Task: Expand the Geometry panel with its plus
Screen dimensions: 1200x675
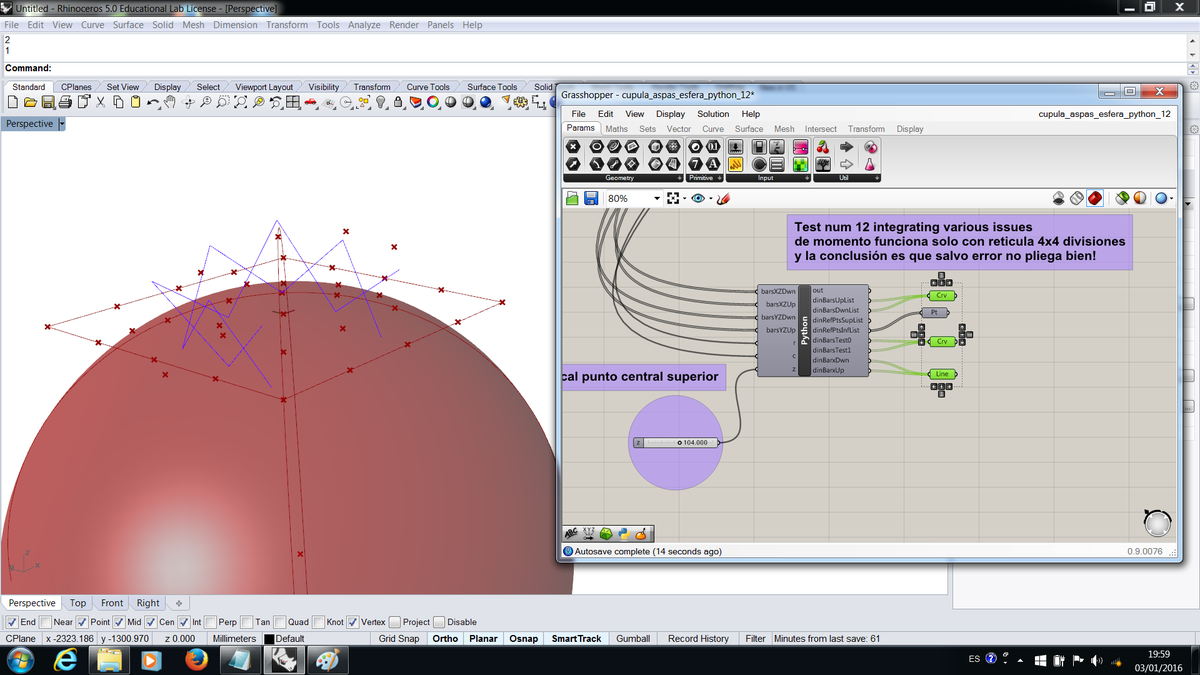Action: tap(679, 178)
